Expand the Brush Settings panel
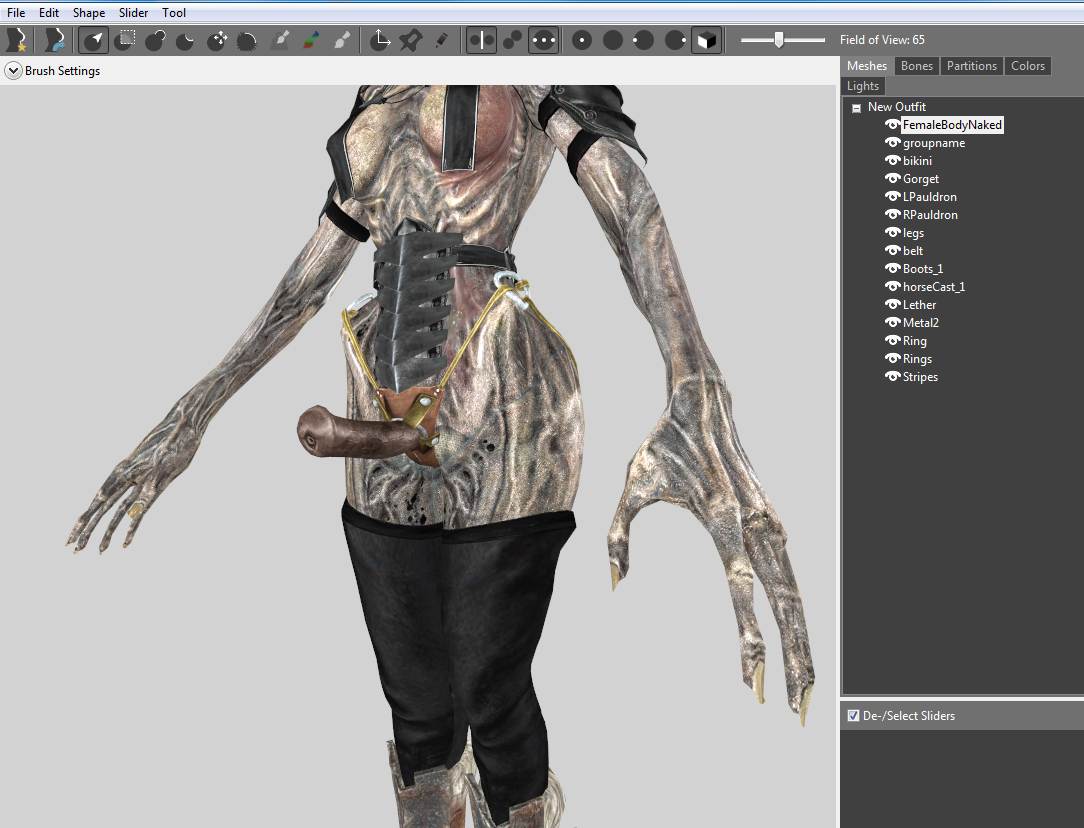Viewport: 1084px width, 828px height. (x=13, y=70)
